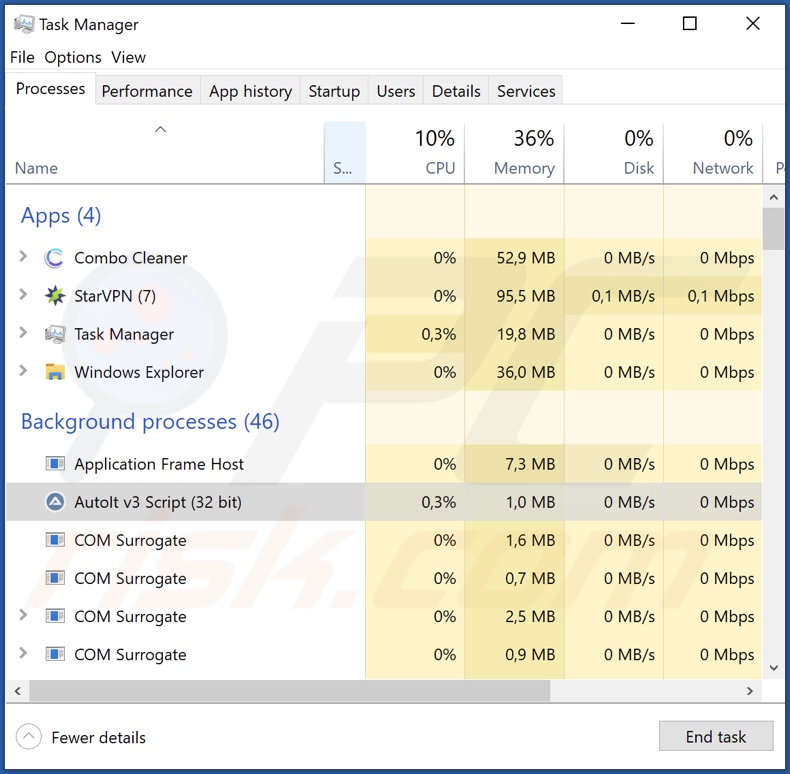Expand the StarVPN (7) process group
This screenshot has height=774, width=790.
pyautogui.click(x=23, y=294)
